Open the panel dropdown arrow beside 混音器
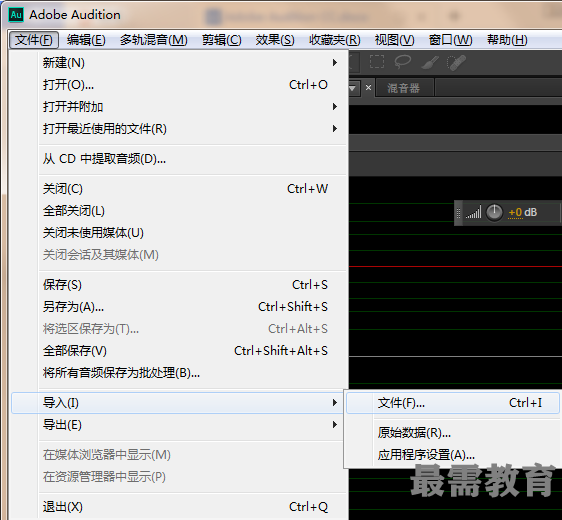The image size is (562, 520). [352, 88]
